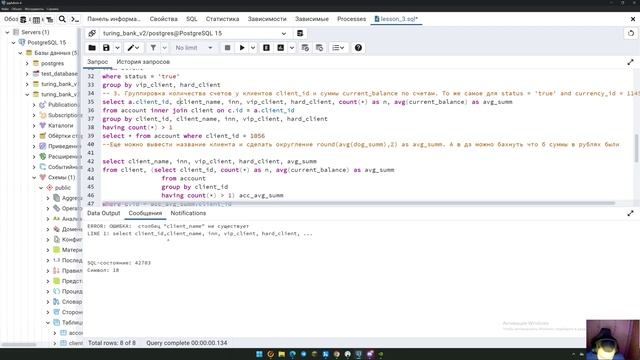Image resolution: width=640 pixels, height=360 pixels.
Task: Launch the PSQL terminal icon
Action: coord(75,19)
